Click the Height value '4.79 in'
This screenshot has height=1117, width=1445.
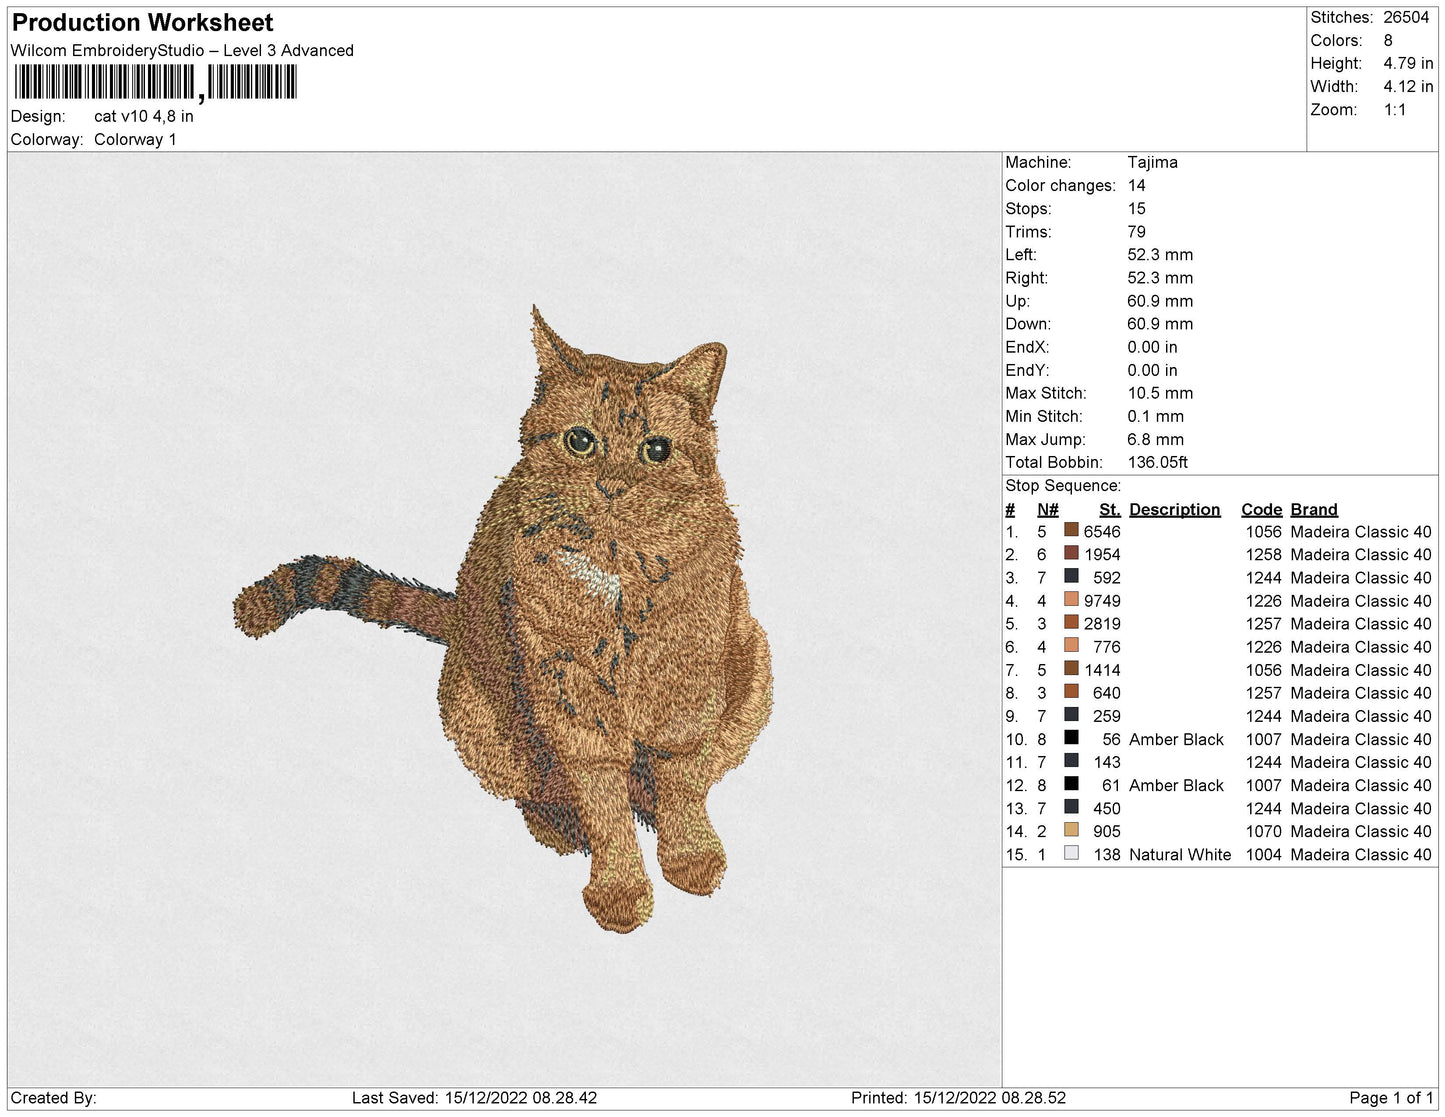pos(1409,63)
